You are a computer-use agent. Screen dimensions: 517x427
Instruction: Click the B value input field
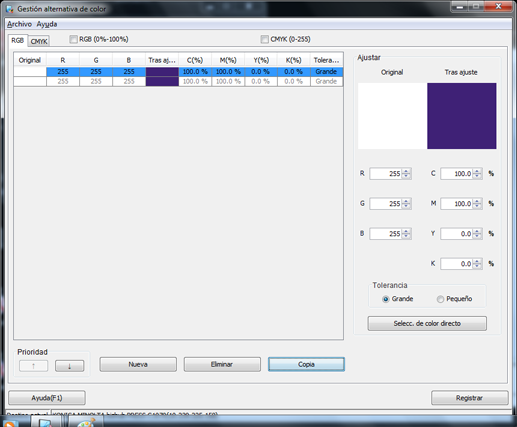[x=386, y=234]
